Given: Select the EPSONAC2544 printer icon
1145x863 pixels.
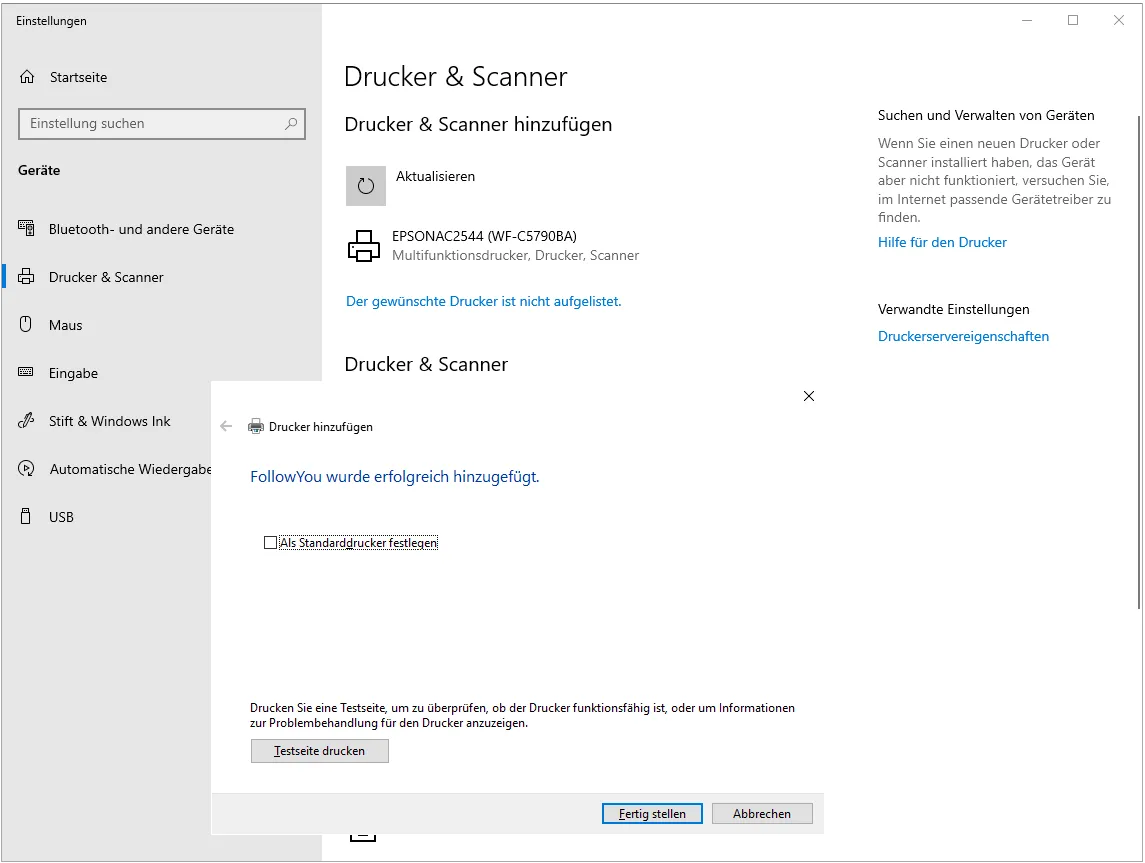Looking at the screenshot, I should pyautogui.click(x=364, y=246).
